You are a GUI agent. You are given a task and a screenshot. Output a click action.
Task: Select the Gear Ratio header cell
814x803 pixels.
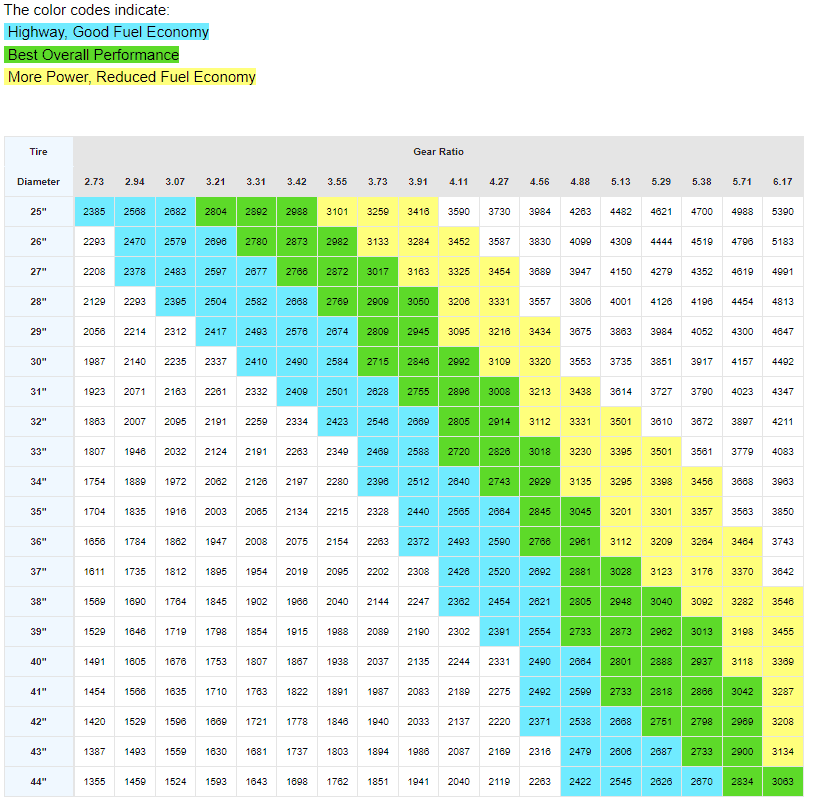[438, 152]
